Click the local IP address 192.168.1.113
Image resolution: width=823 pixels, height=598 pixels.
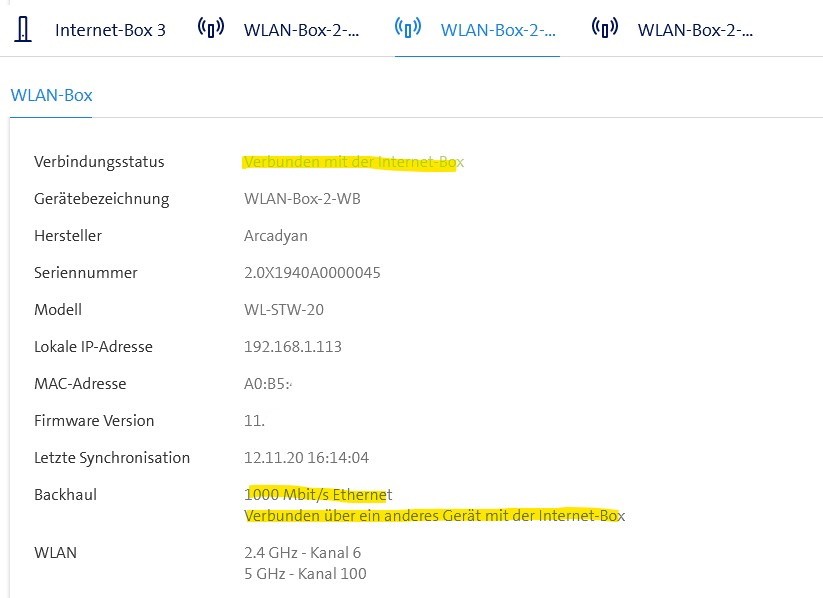tap(292, 346)
